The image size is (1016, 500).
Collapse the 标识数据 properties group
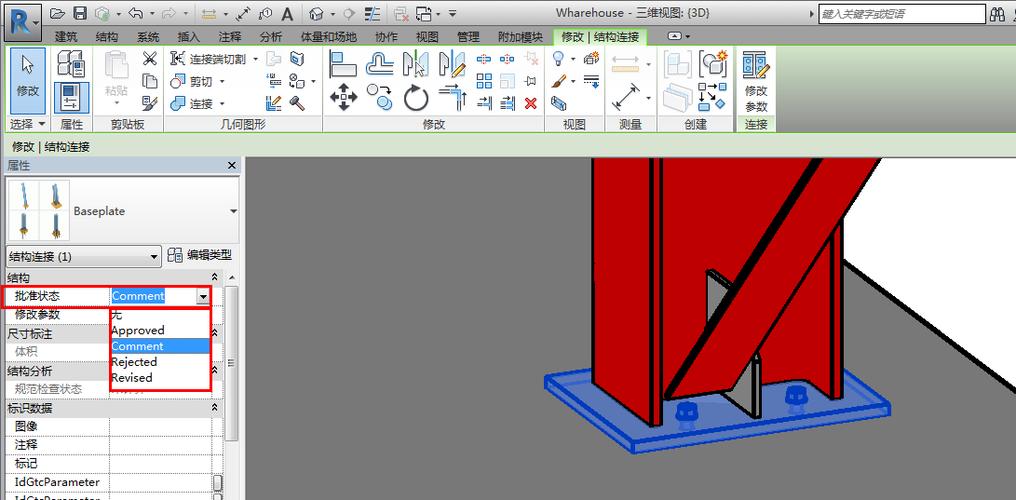pos(214,409)
